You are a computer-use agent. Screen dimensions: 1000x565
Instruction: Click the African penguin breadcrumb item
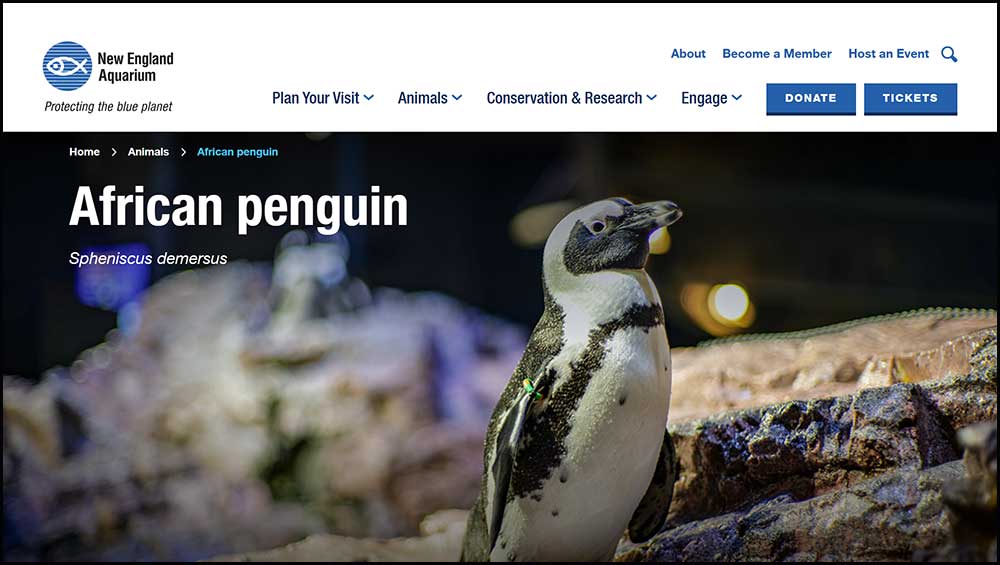(237, 152)
